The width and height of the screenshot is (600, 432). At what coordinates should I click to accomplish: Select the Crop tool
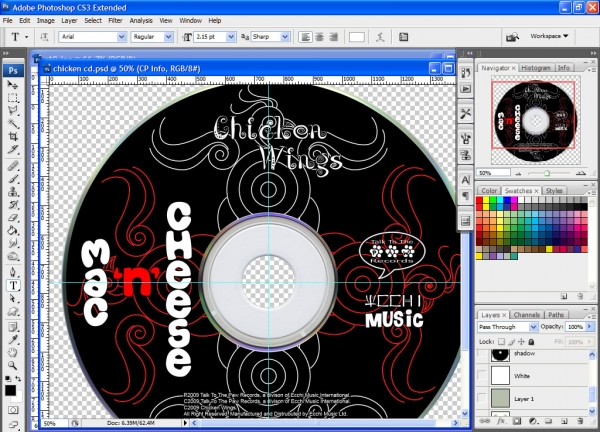pos(13,136)
